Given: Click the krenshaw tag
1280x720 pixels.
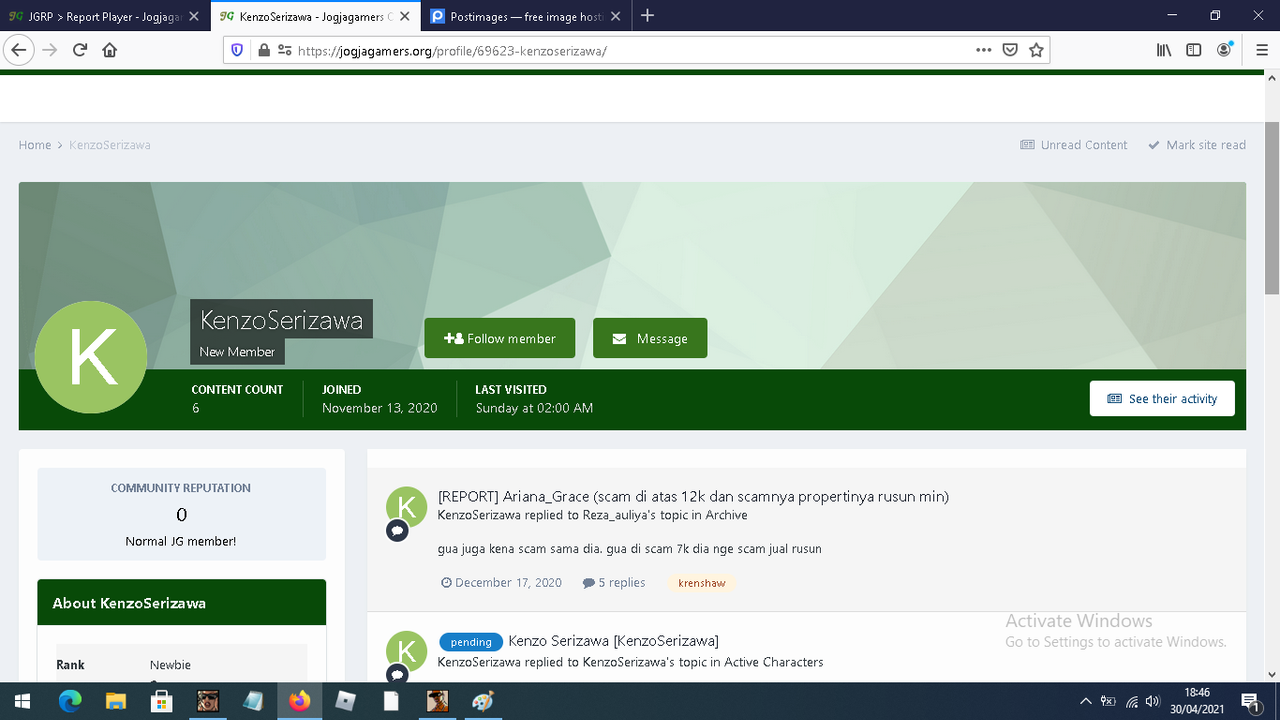Looking at the screenshot, I should click(x=702, y=582).
